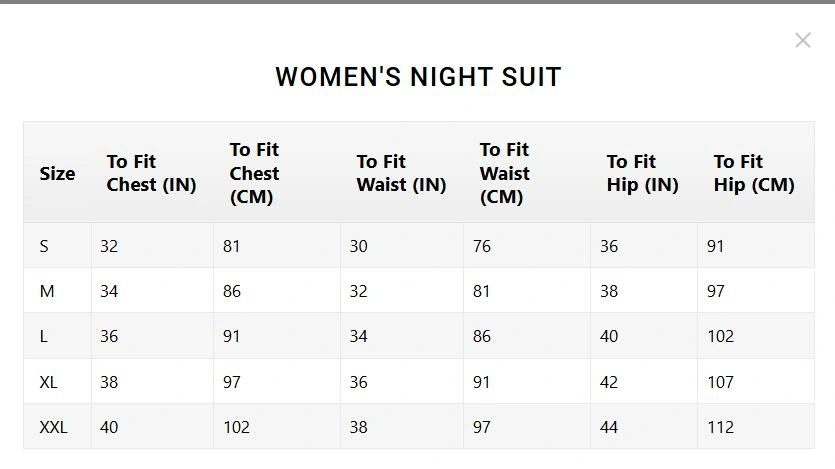Viewport: 835px width, 469px height.
Task: Select the To Fit Hip (CM) header
Action: (x=754, y=173)
